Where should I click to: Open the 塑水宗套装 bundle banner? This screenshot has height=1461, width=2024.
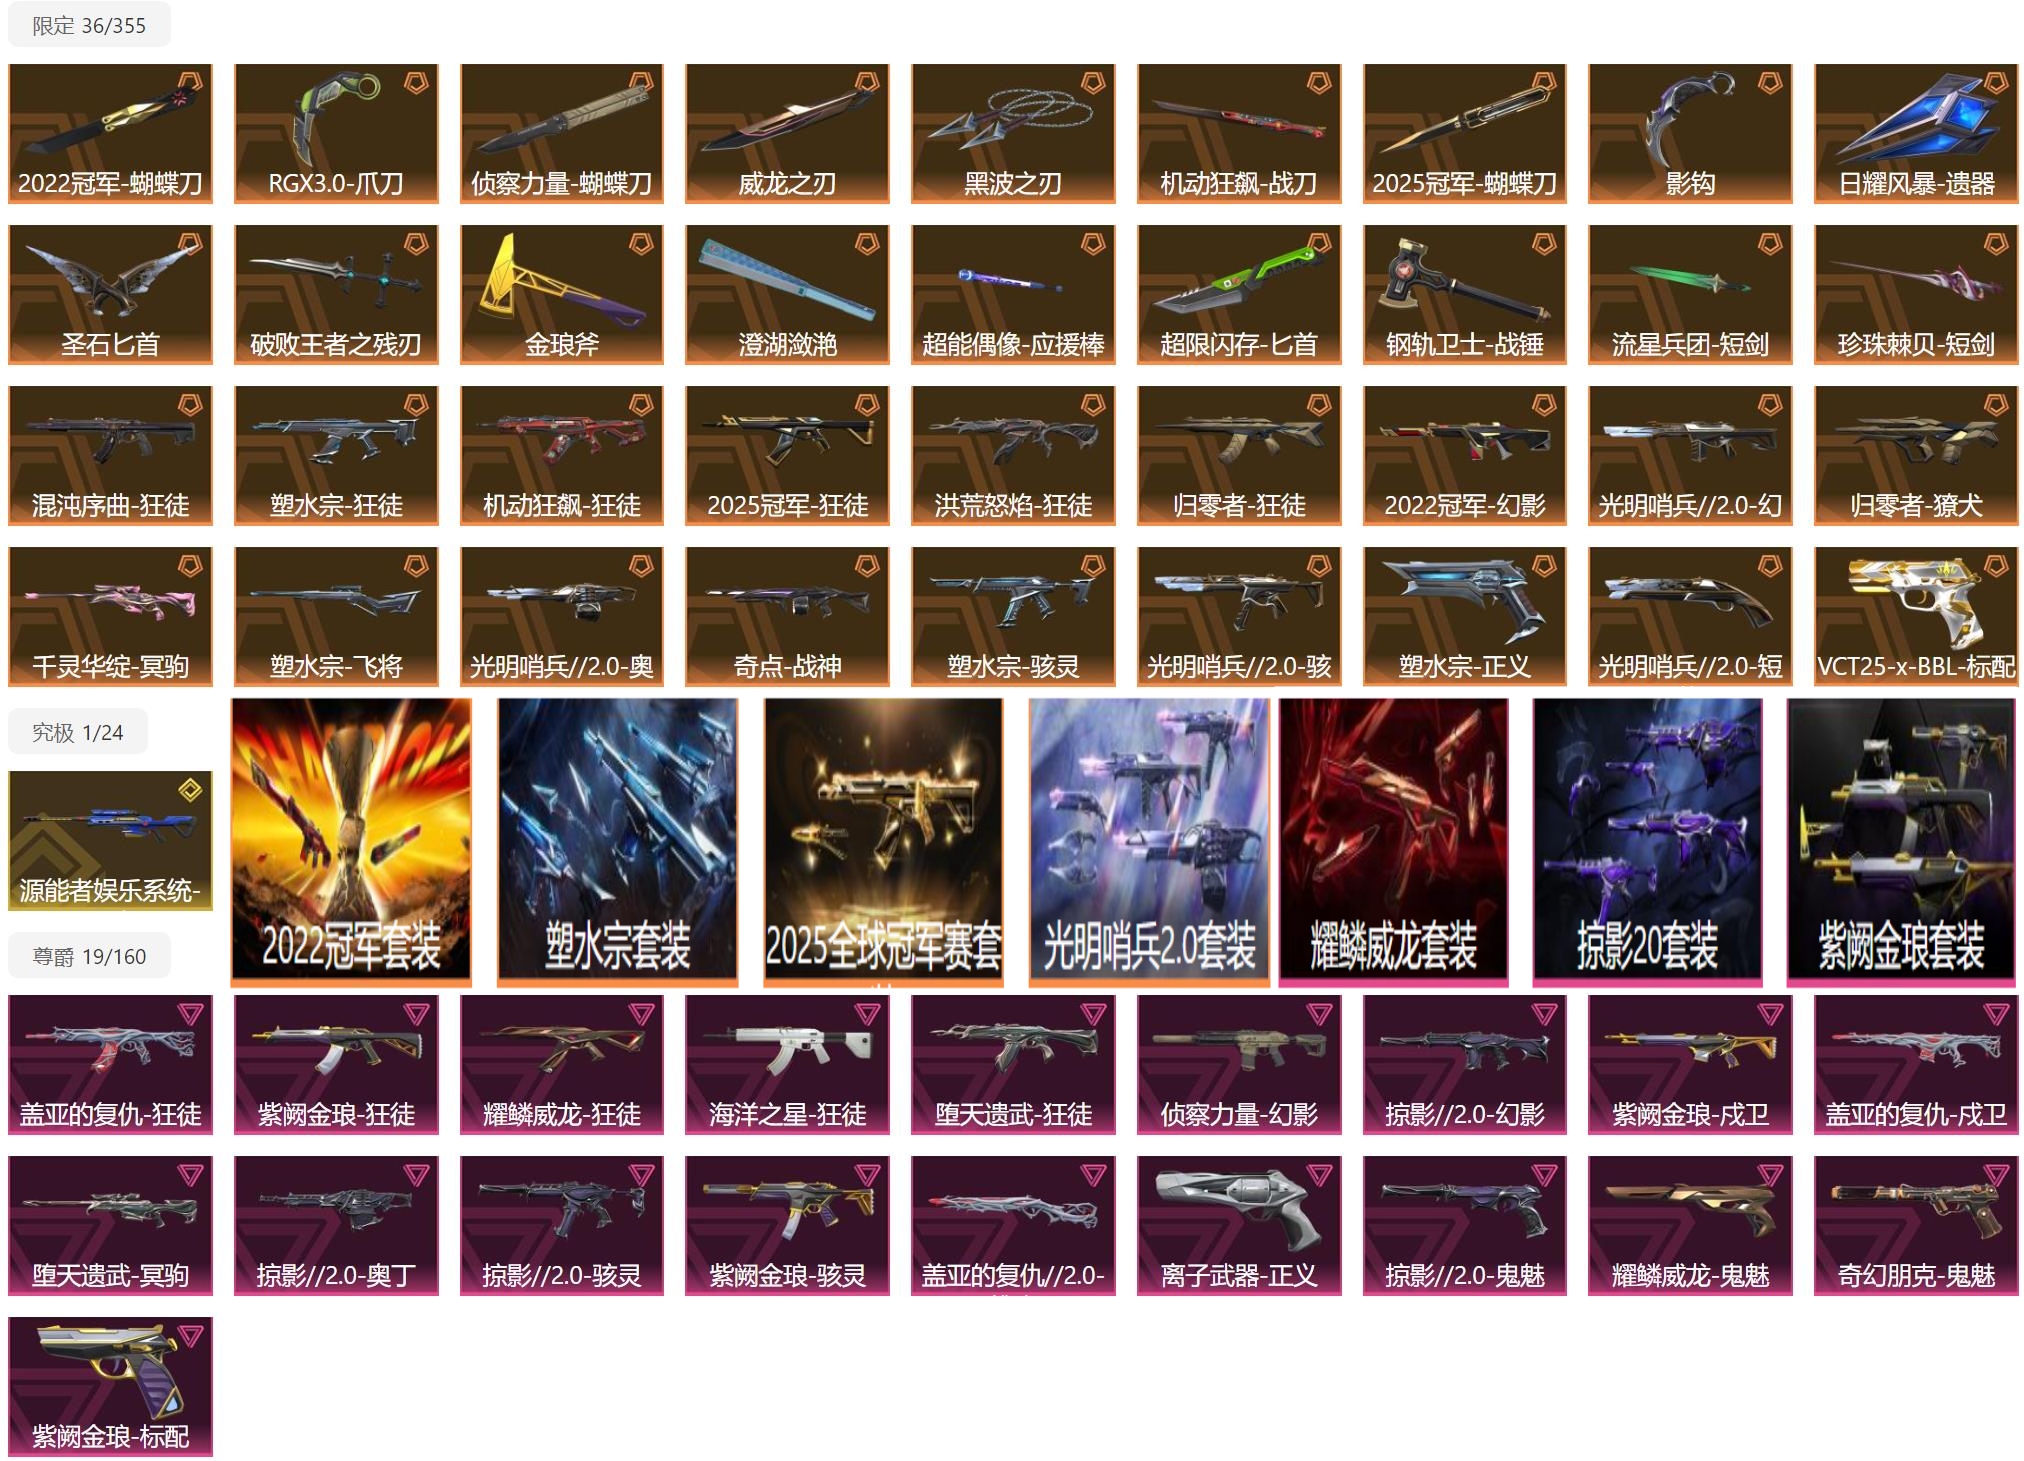[x=617, y=842]
